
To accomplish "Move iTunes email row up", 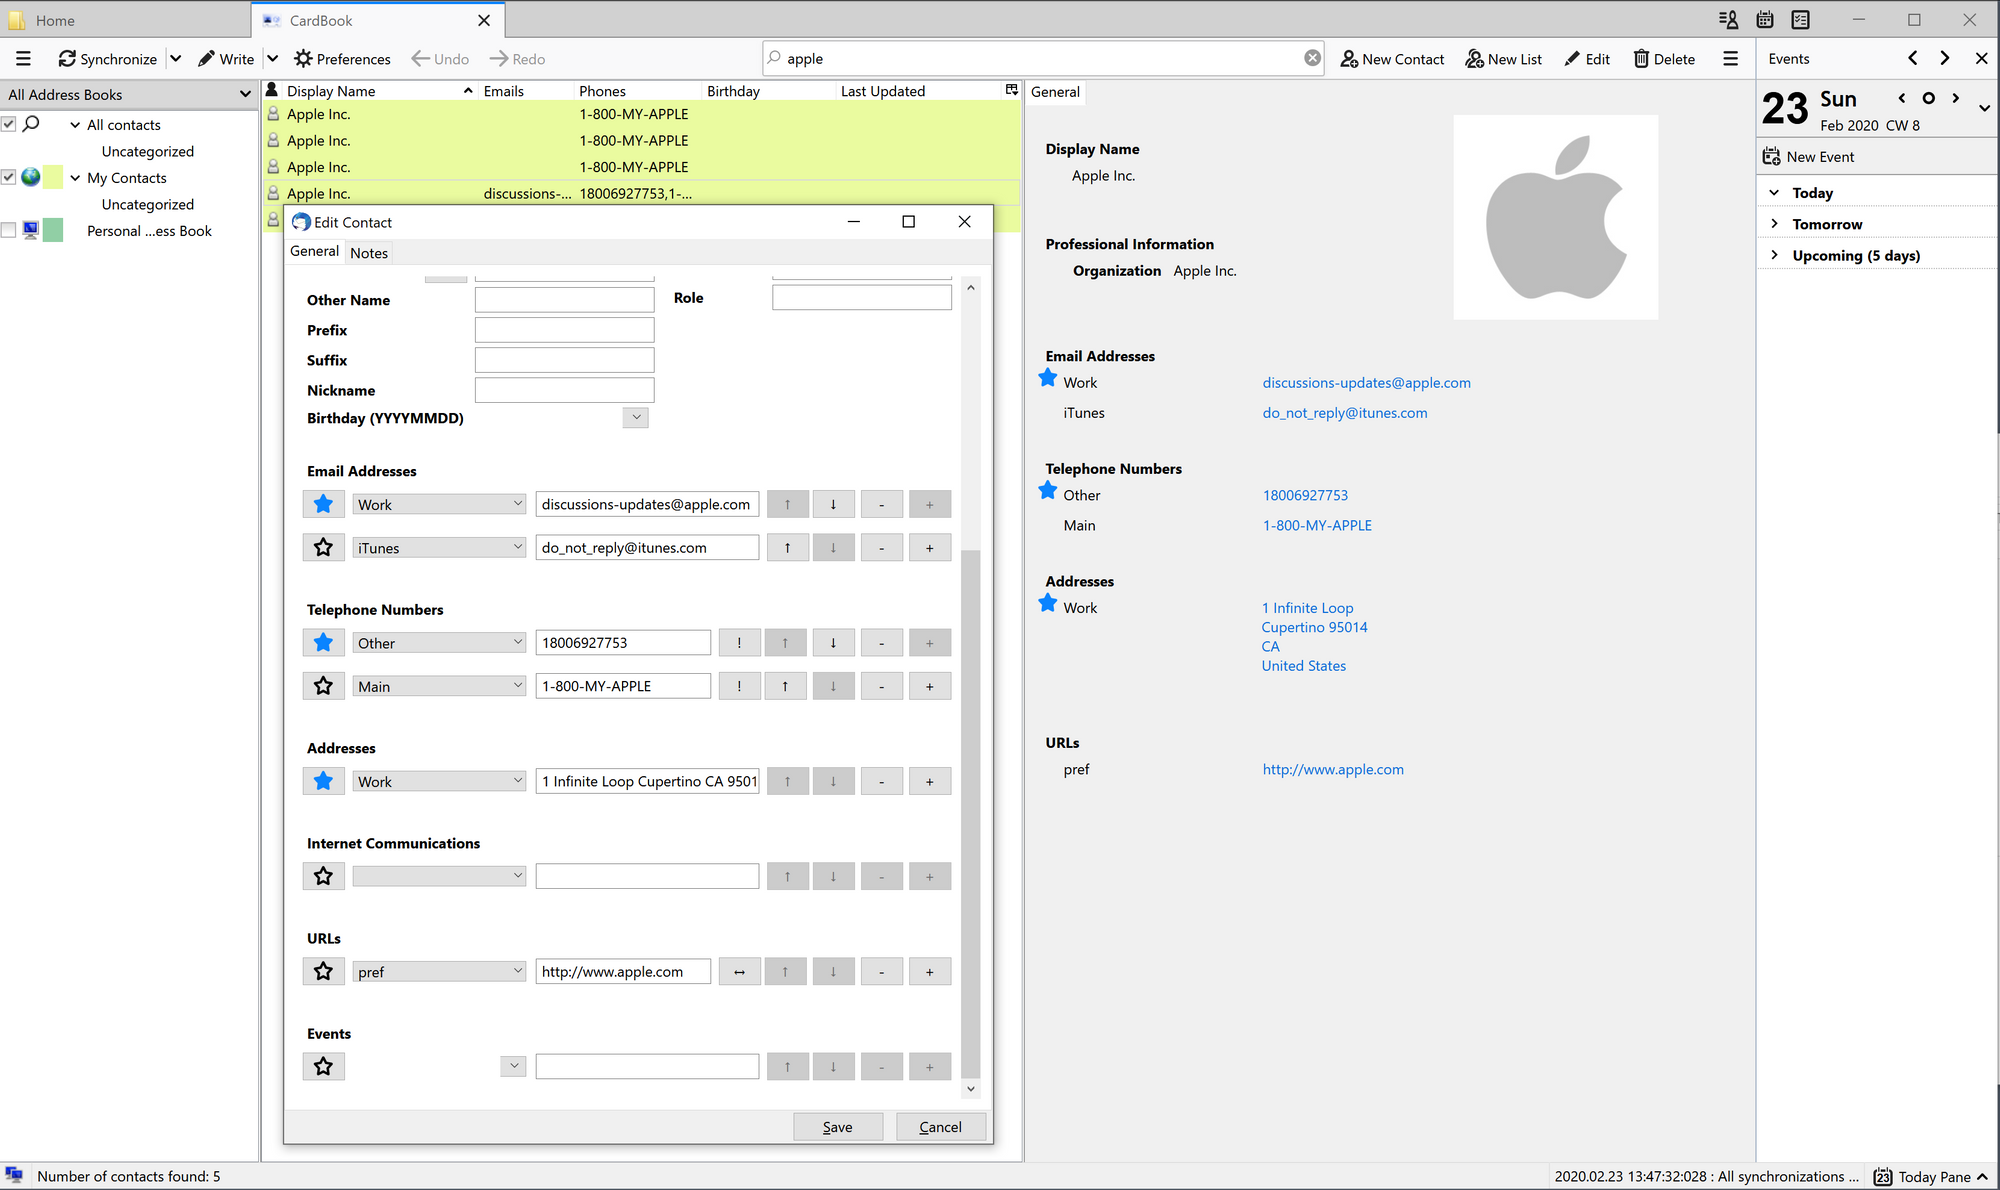I will 788,548.
